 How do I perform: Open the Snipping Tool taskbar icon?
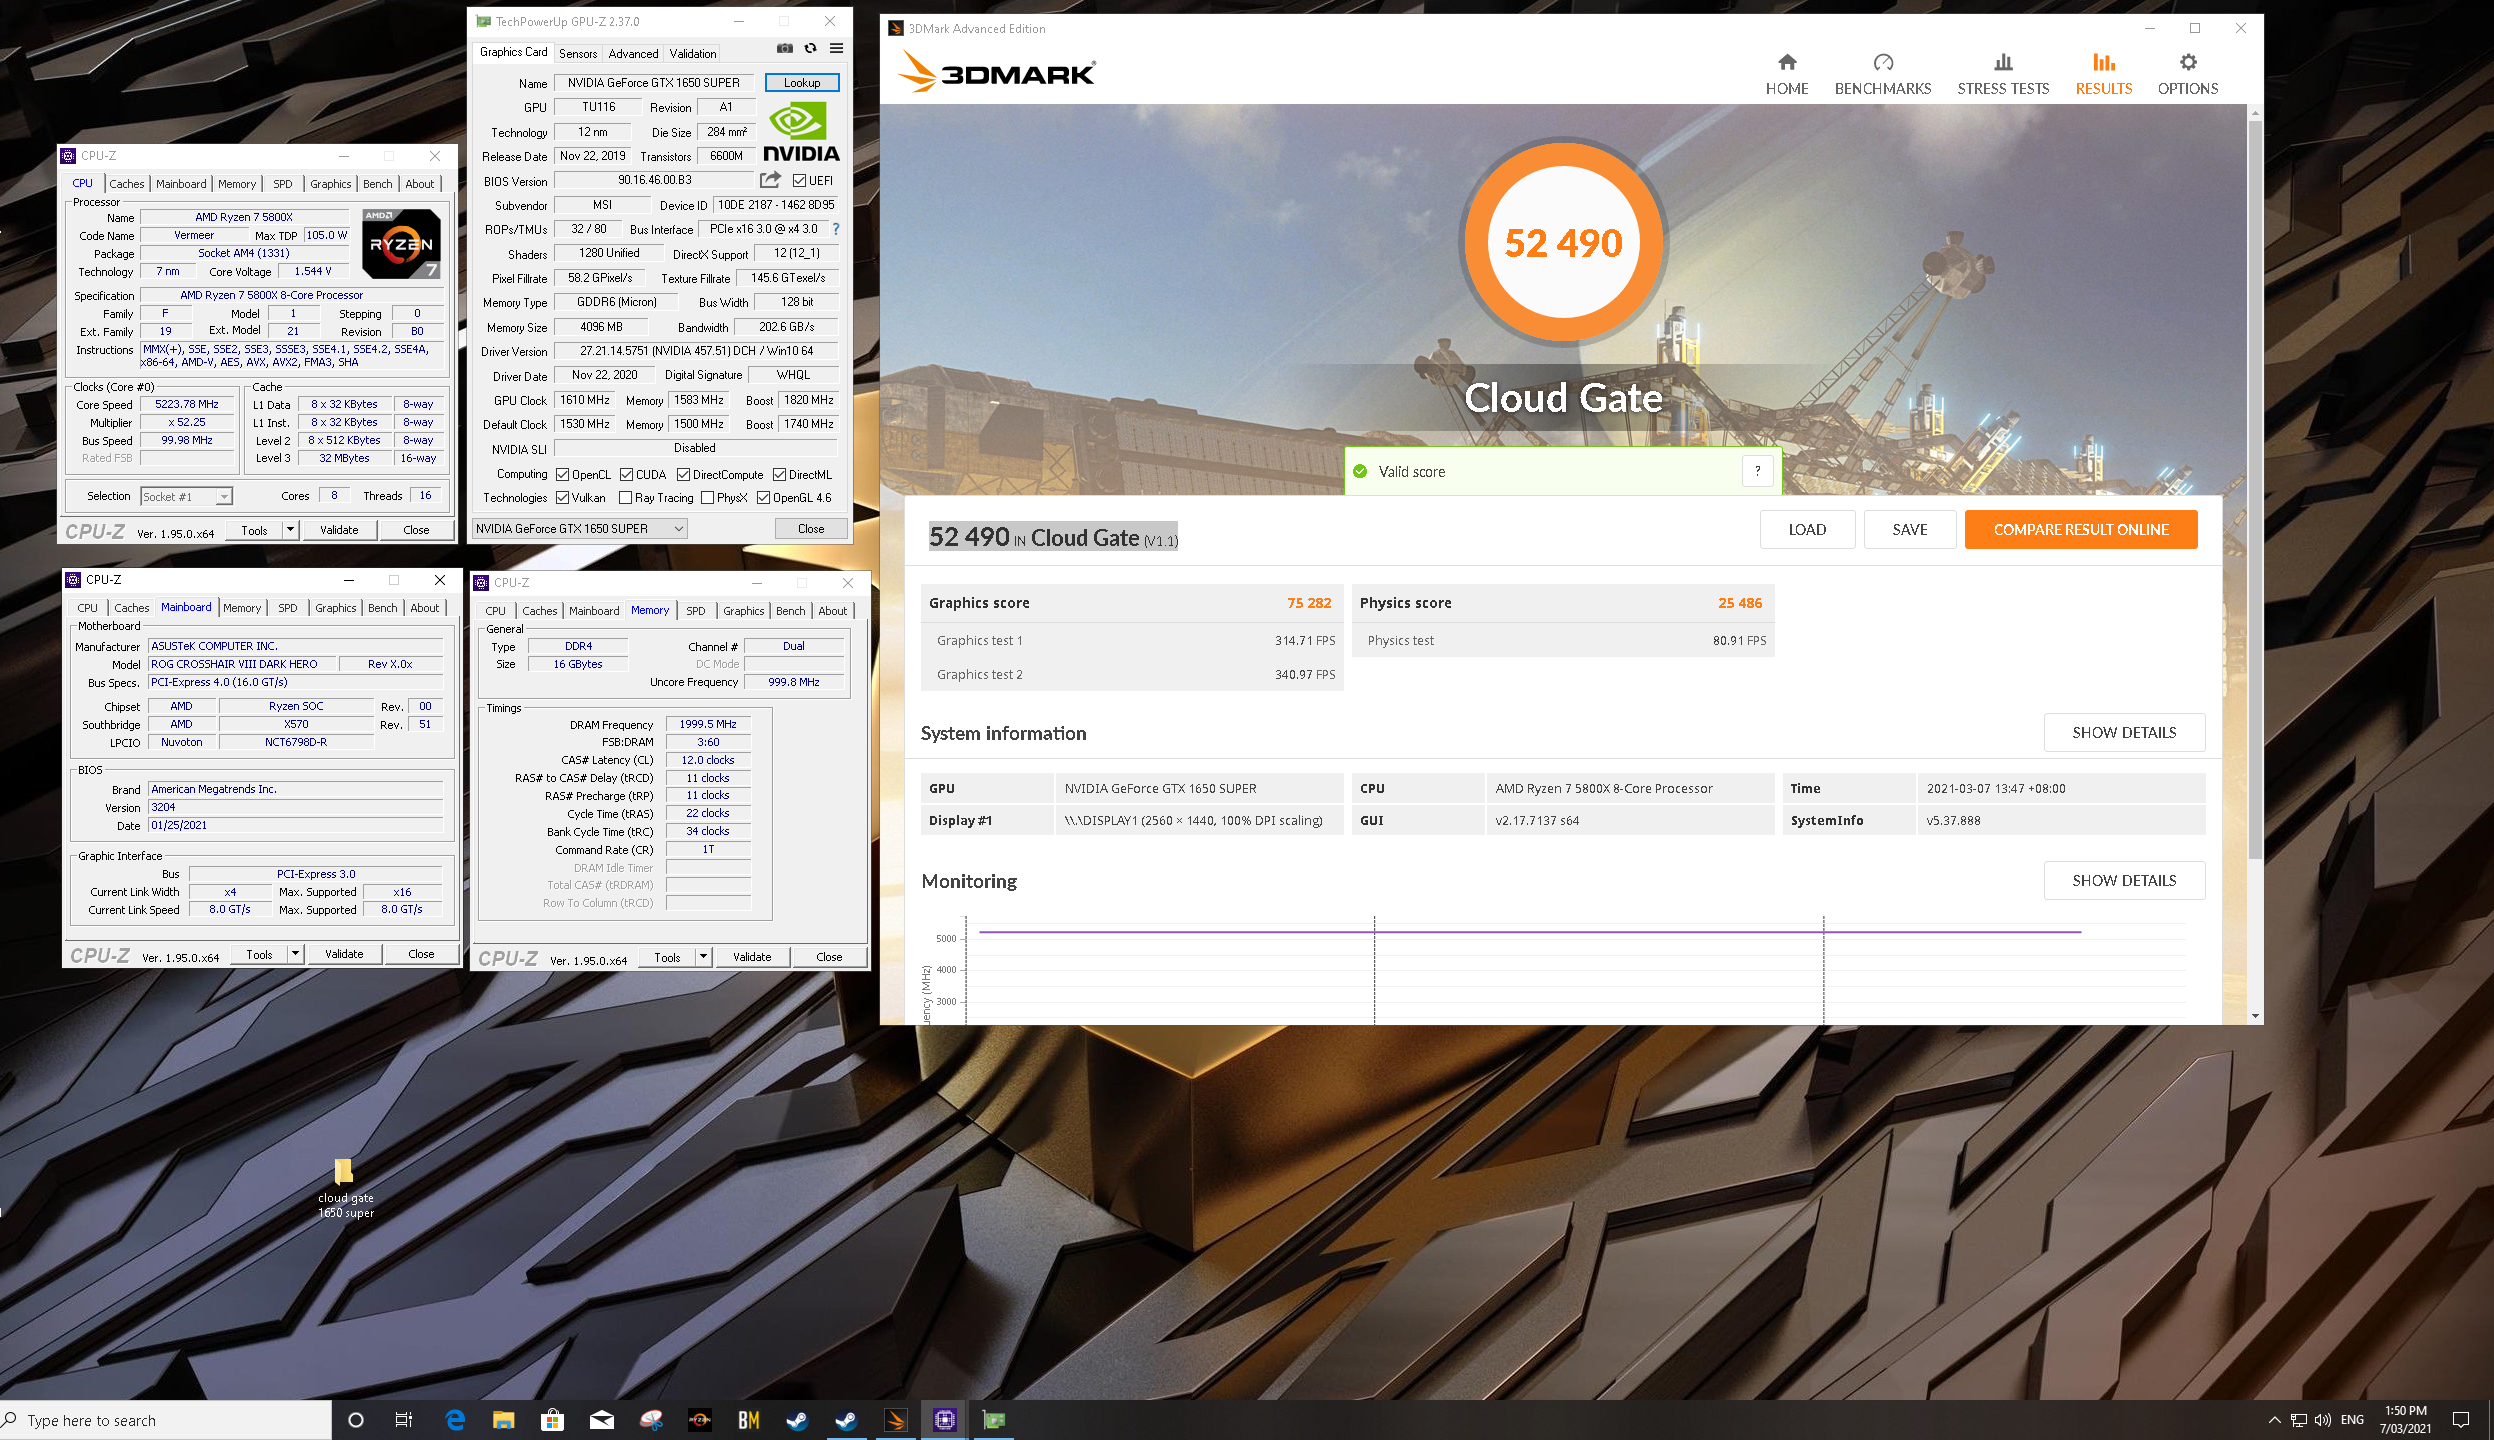pos(651,1420)
